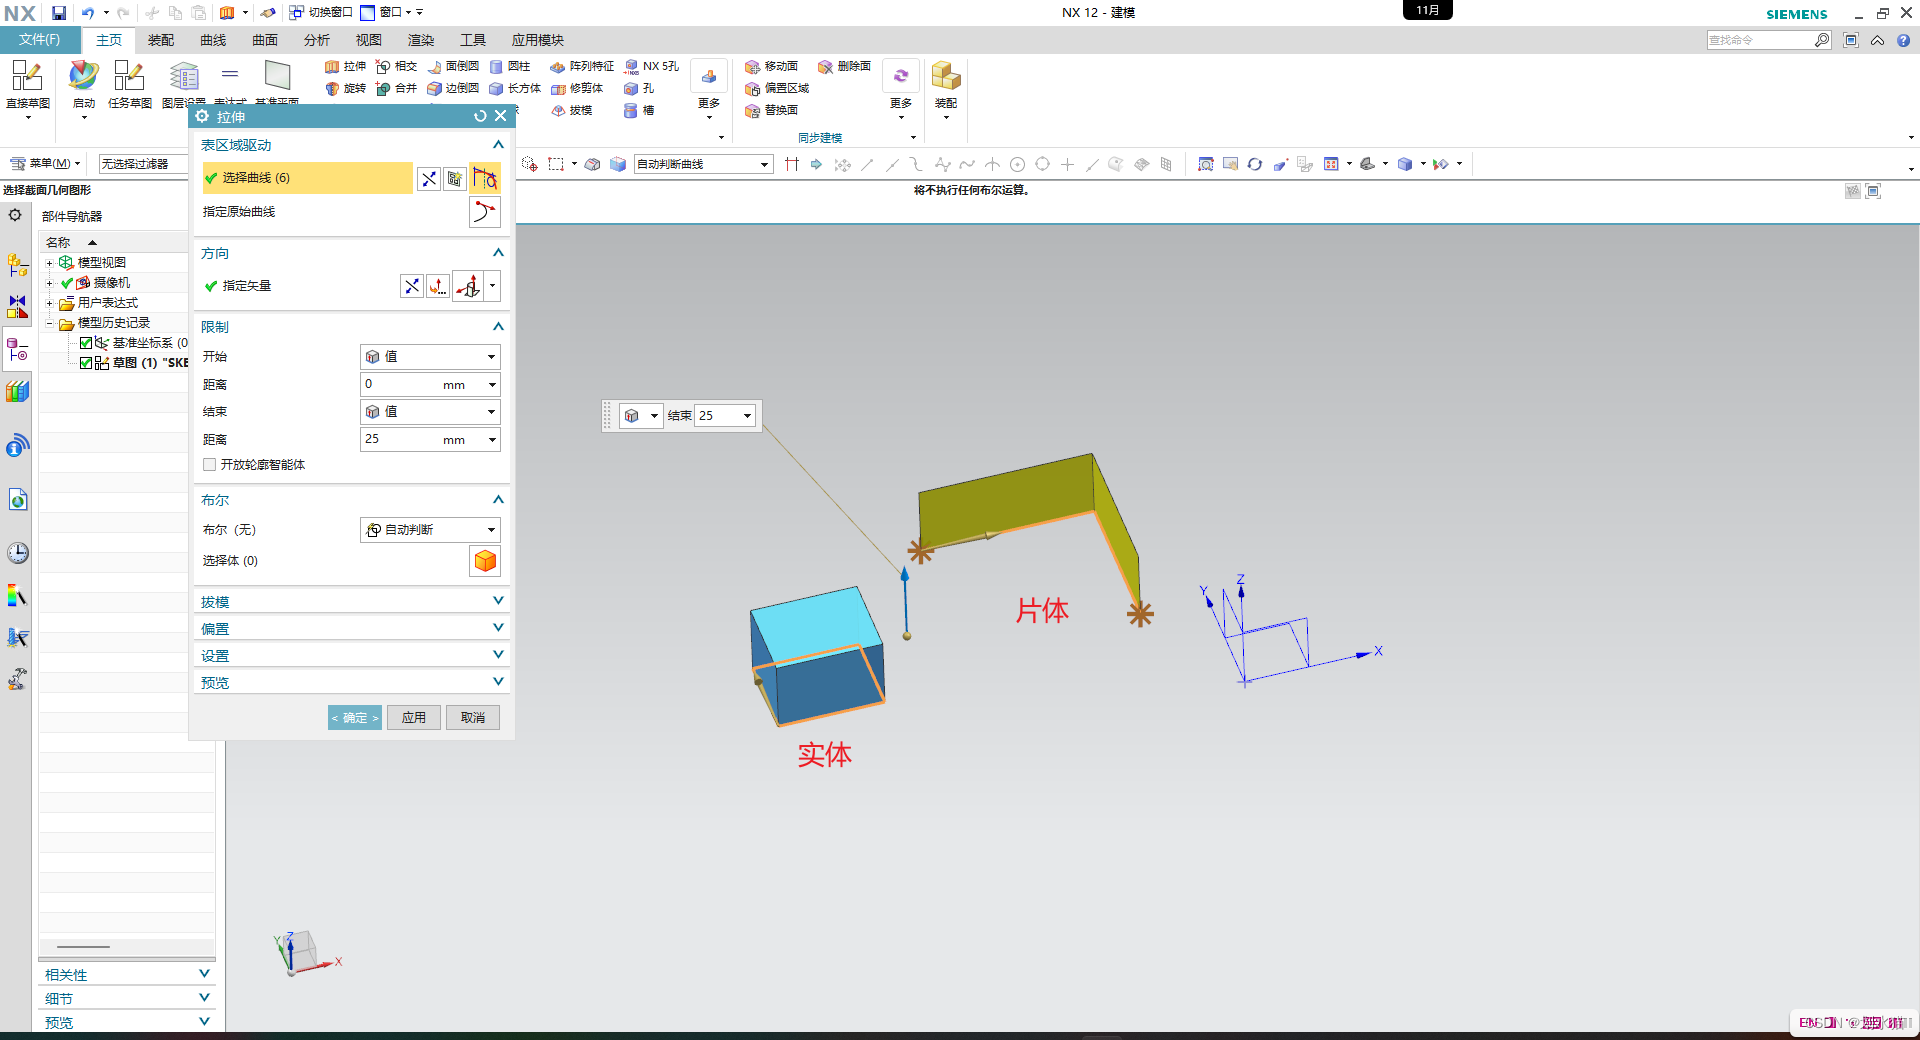Screen dimensions: 1920x1040
Task: Open the 曲线 ribbon tab
Action: [x=213, y=40]
